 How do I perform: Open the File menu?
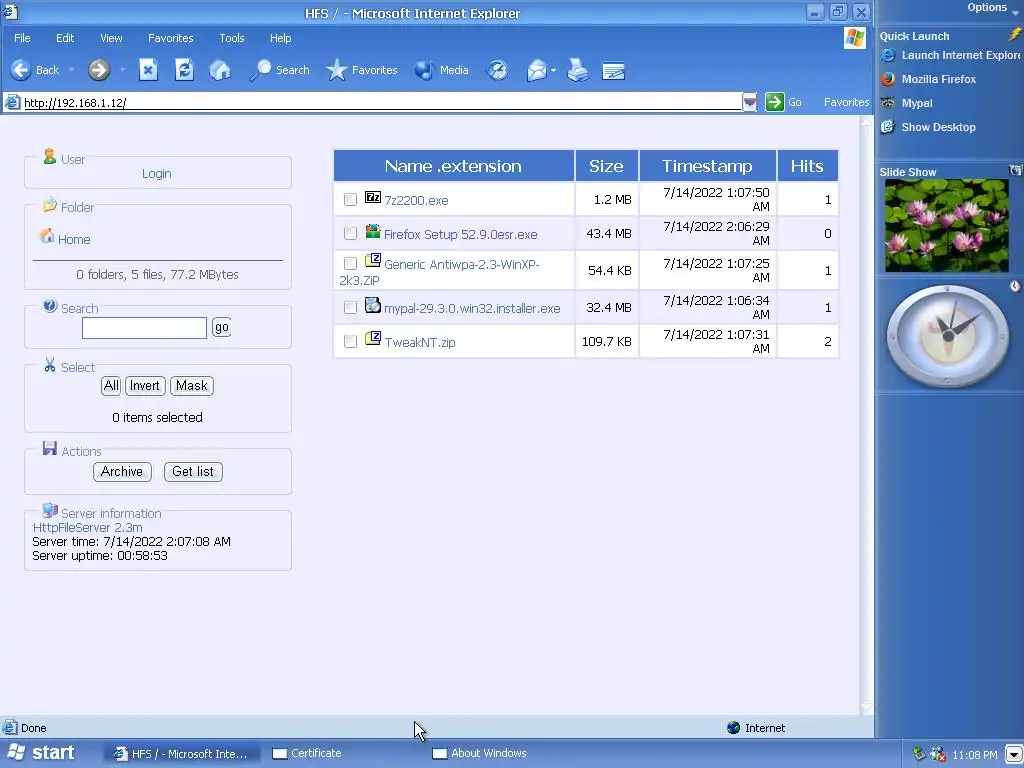click(x=22, y=38)
